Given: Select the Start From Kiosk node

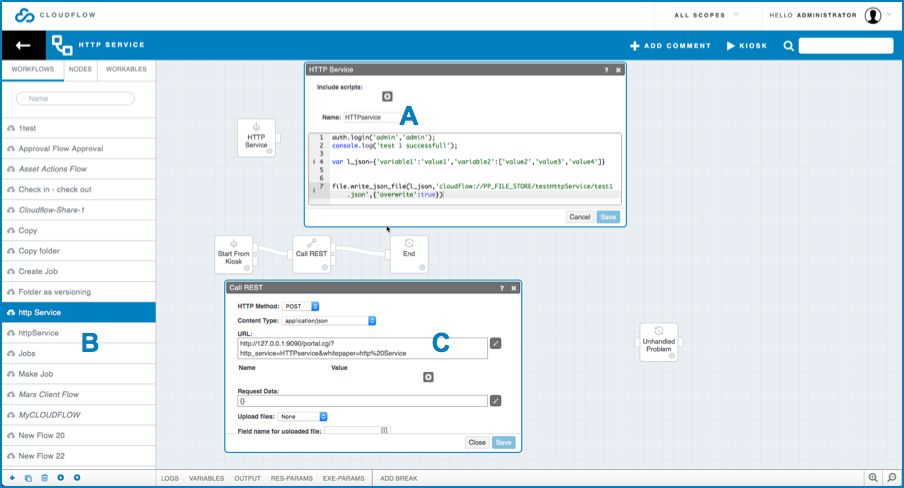Looking at the screenshot, I should 233,254.
